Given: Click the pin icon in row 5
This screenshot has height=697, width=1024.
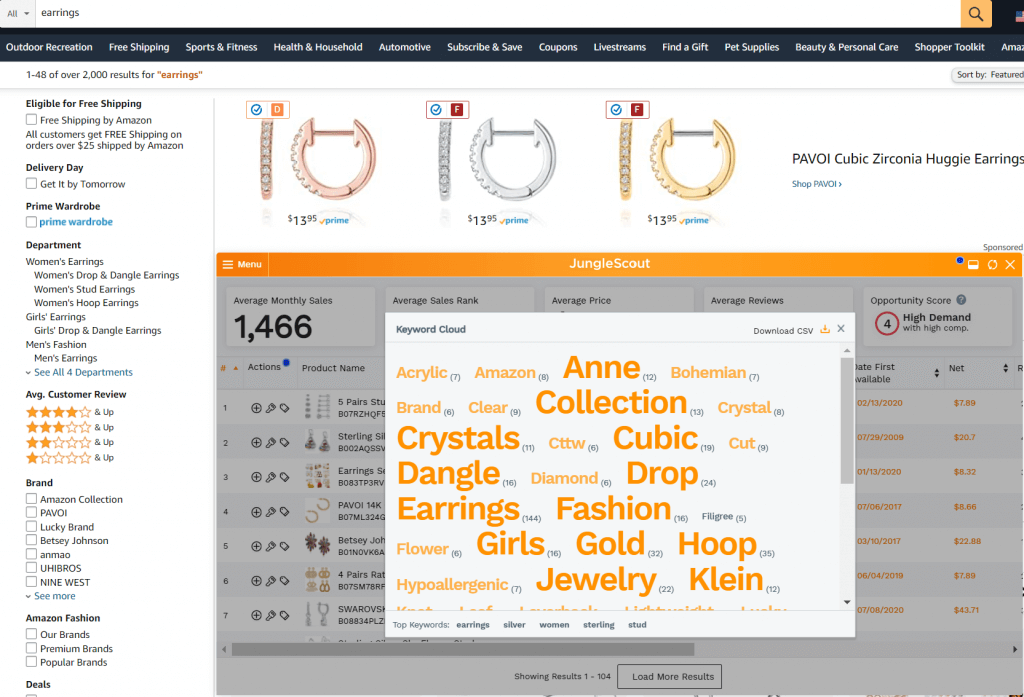Looking at the screenshot, I should [270, 546].
